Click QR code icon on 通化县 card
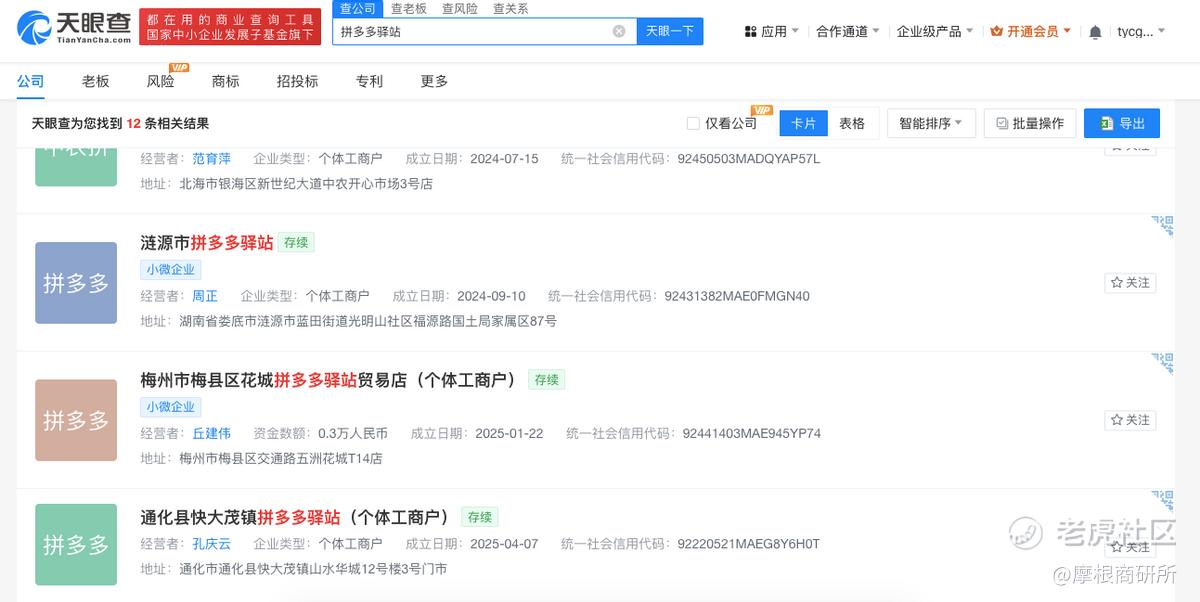Viewport: 1200px width, 602px height. [x=1163, y=500]
